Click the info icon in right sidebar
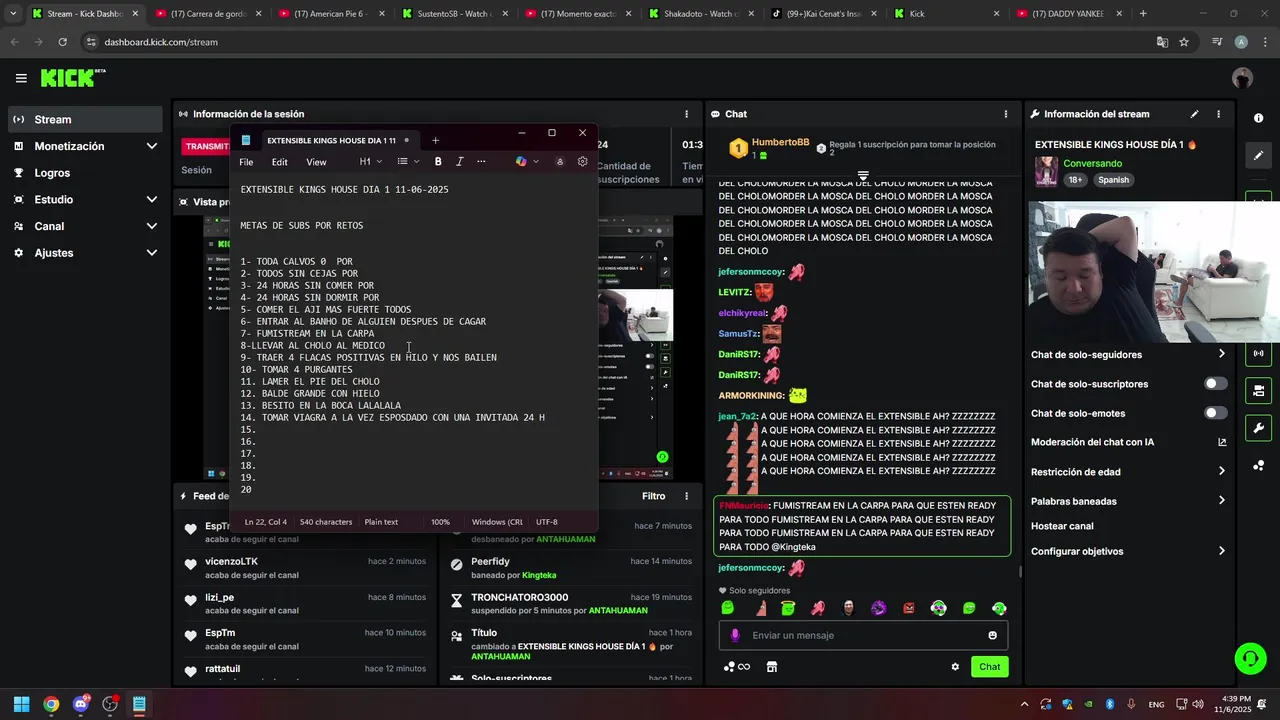This screenshot has height=720, width=1280. click(1258, 118)
